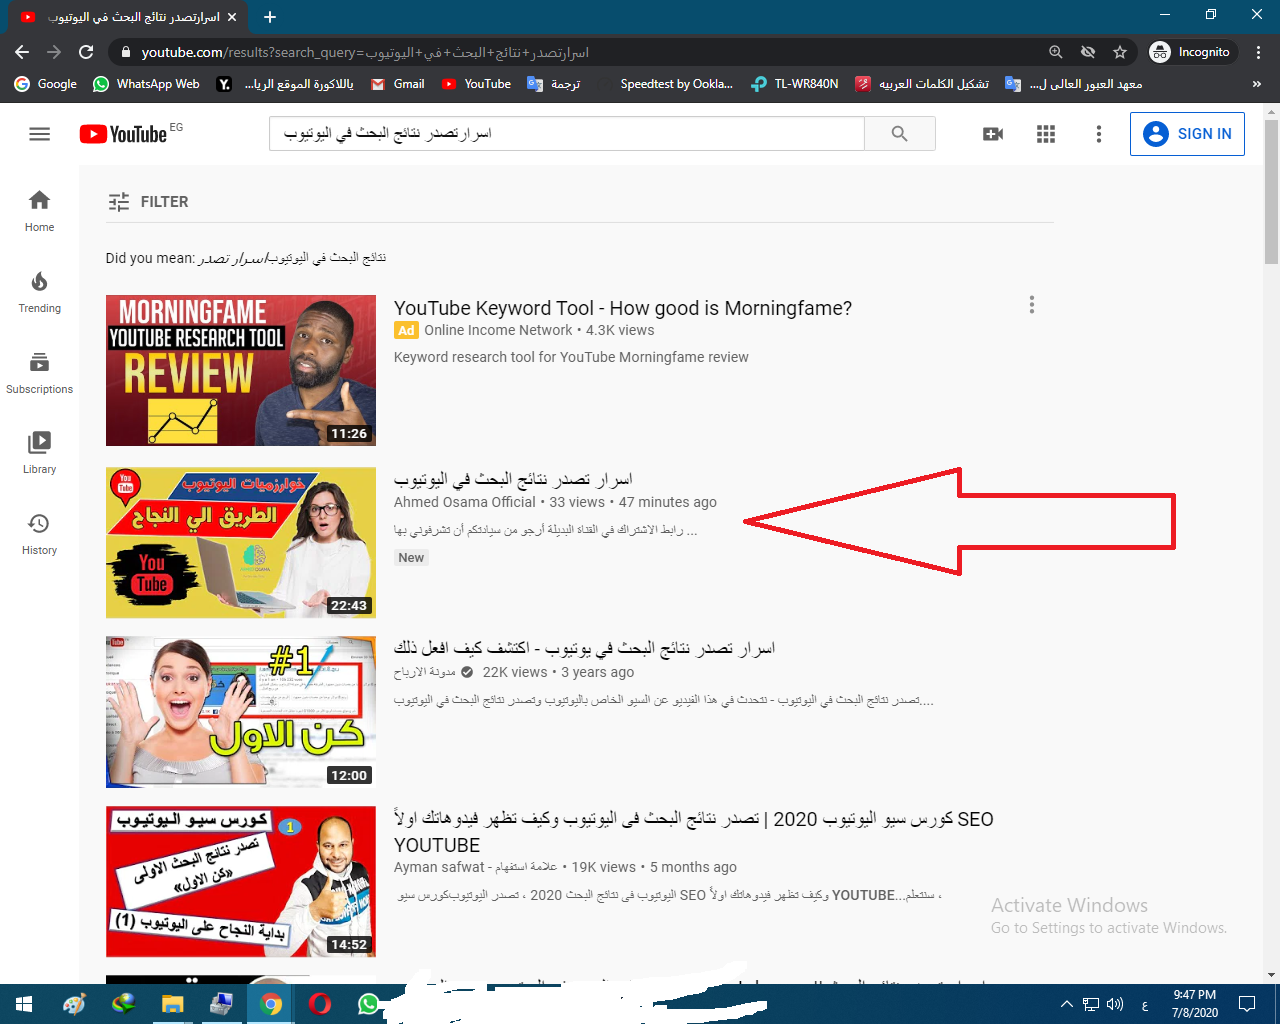1280x1024 pixels.
Task: Open Opera browser from the taskbar
Action: tap(320, 1004)
